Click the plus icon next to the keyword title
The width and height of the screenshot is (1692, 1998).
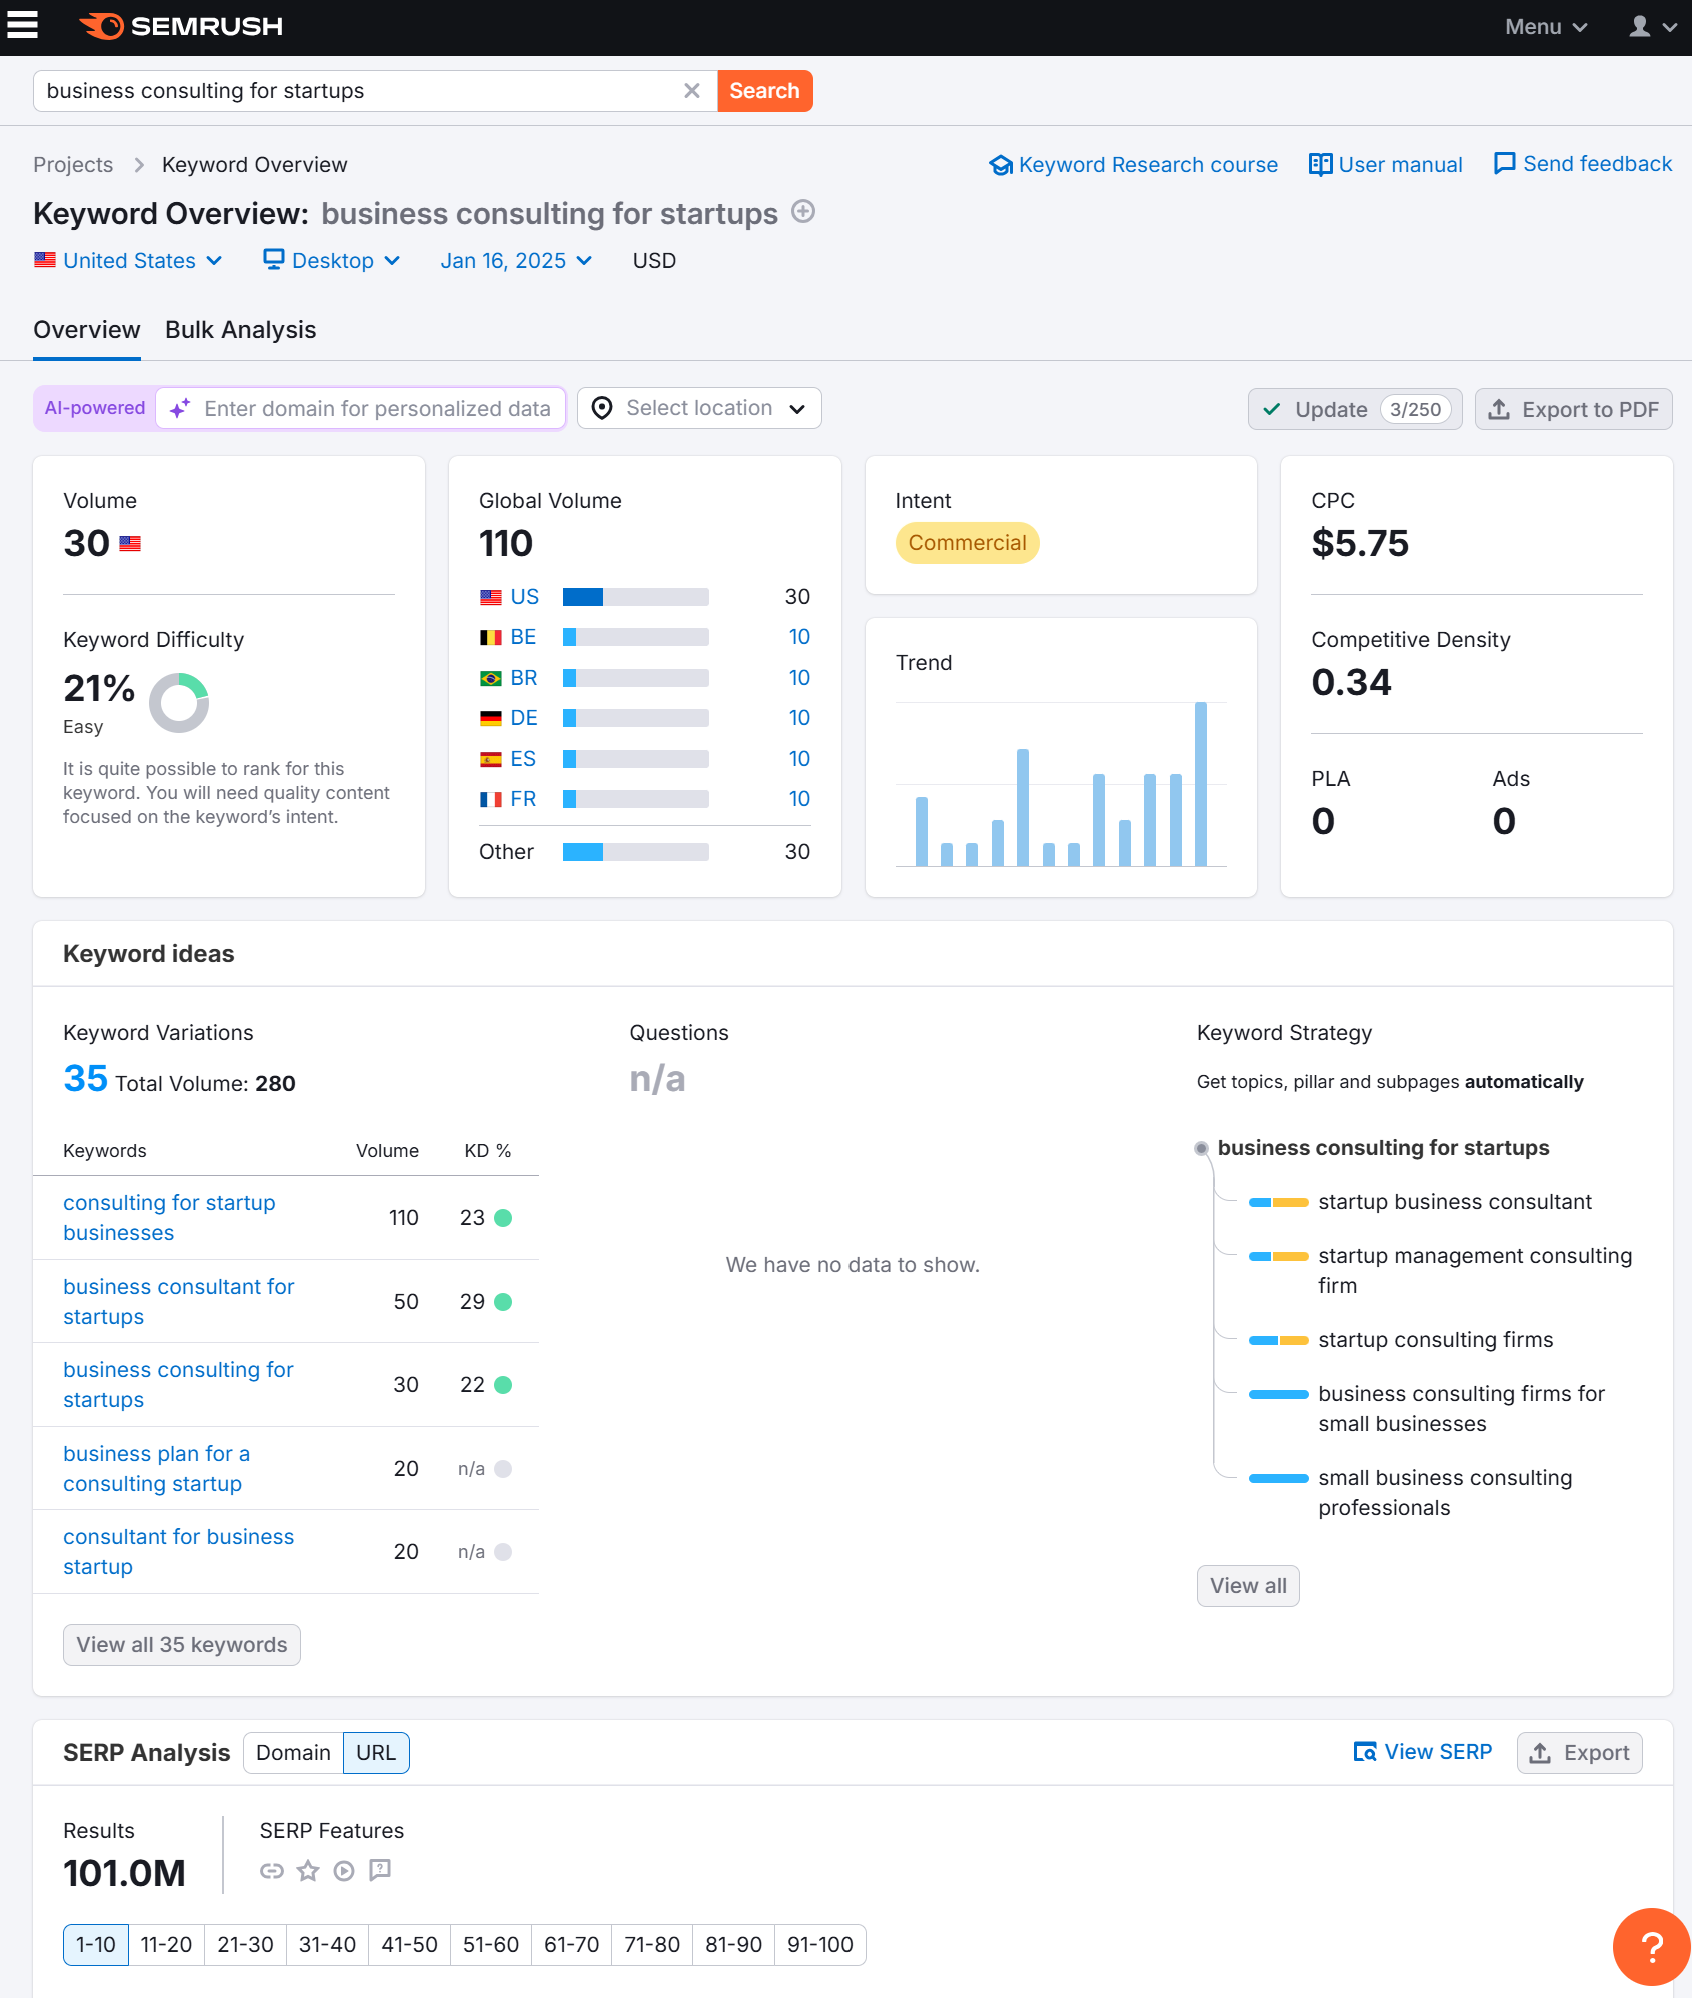point(802,212)
